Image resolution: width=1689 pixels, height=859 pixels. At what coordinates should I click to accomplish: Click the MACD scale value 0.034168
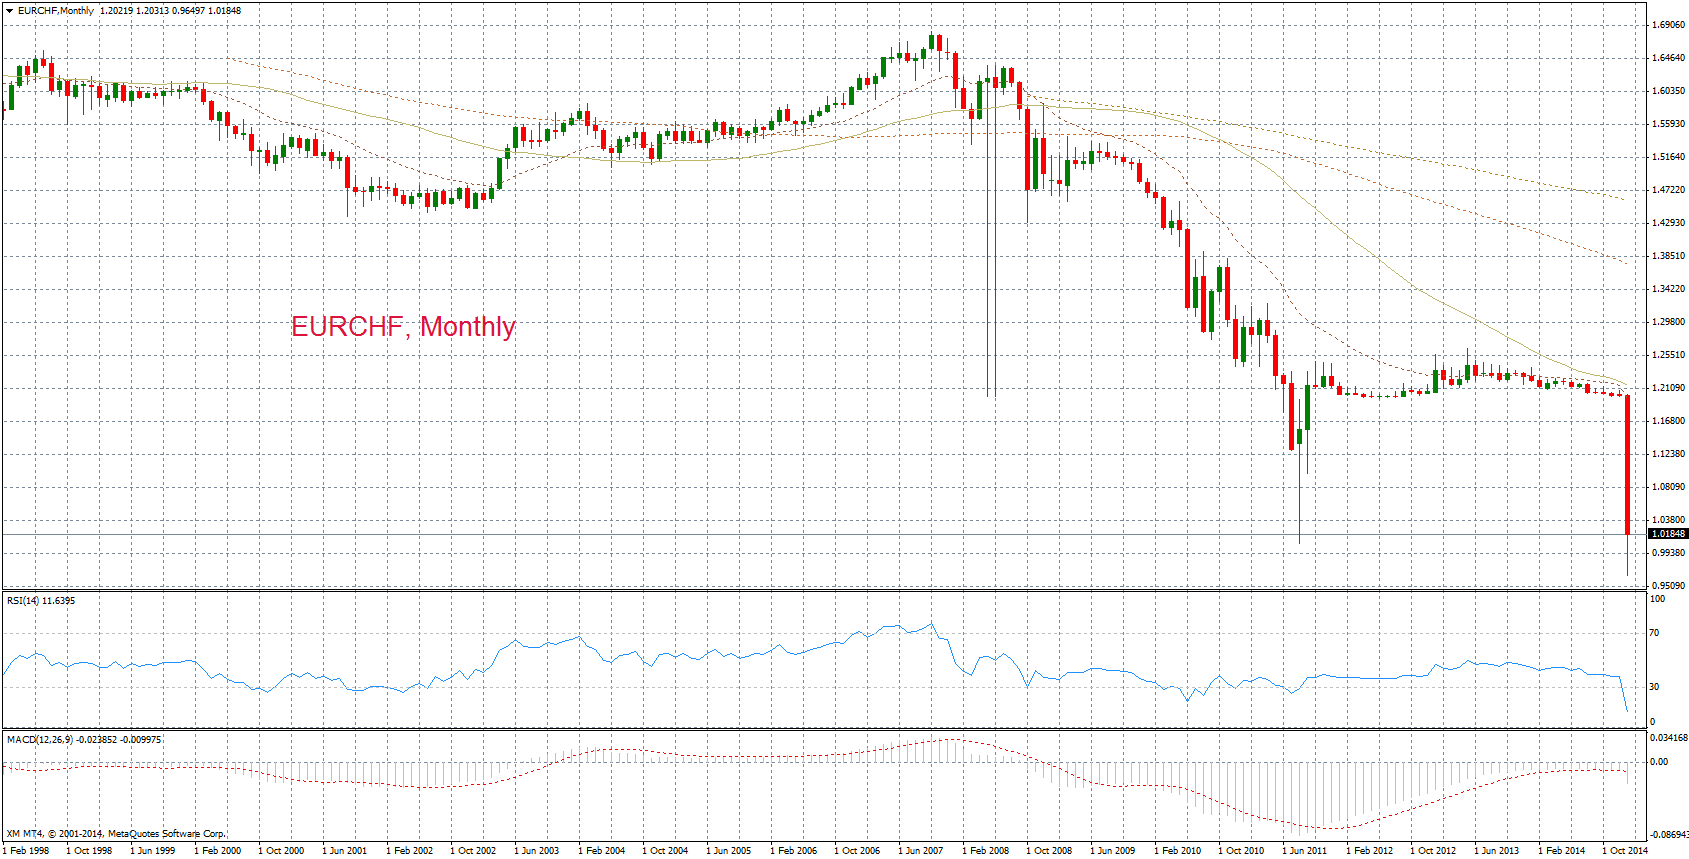(1668, 737)
